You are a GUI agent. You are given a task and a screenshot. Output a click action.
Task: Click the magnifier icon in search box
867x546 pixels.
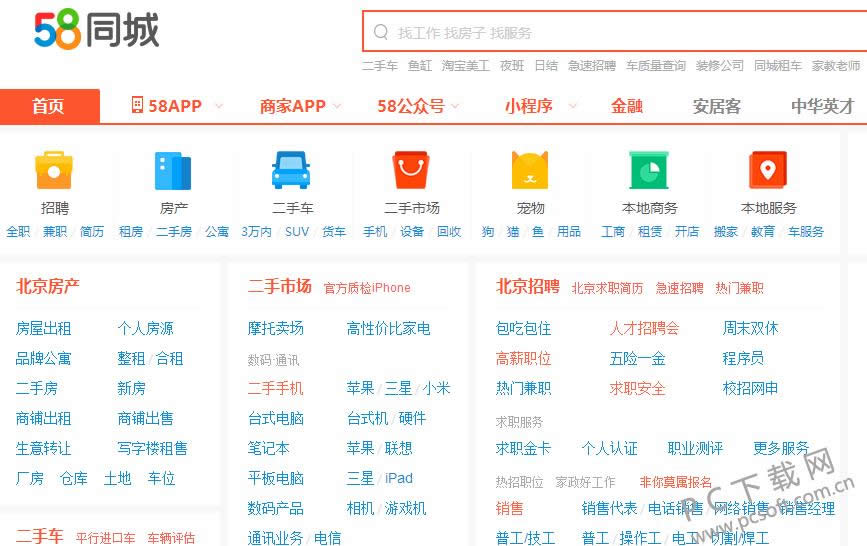[x=381, y=33]
